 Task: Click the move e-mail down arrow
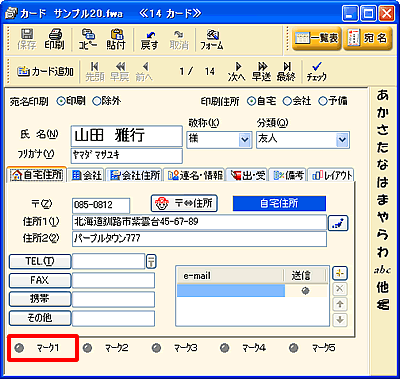(x=340, y=319)
